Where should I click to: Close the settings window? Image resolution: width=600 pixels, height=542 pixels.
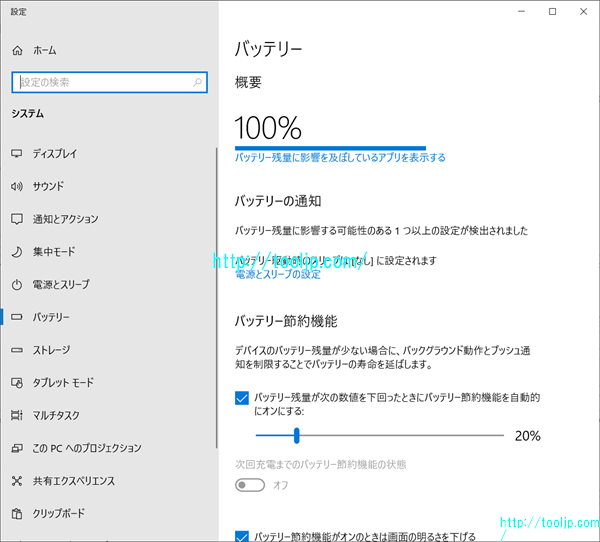584,11
